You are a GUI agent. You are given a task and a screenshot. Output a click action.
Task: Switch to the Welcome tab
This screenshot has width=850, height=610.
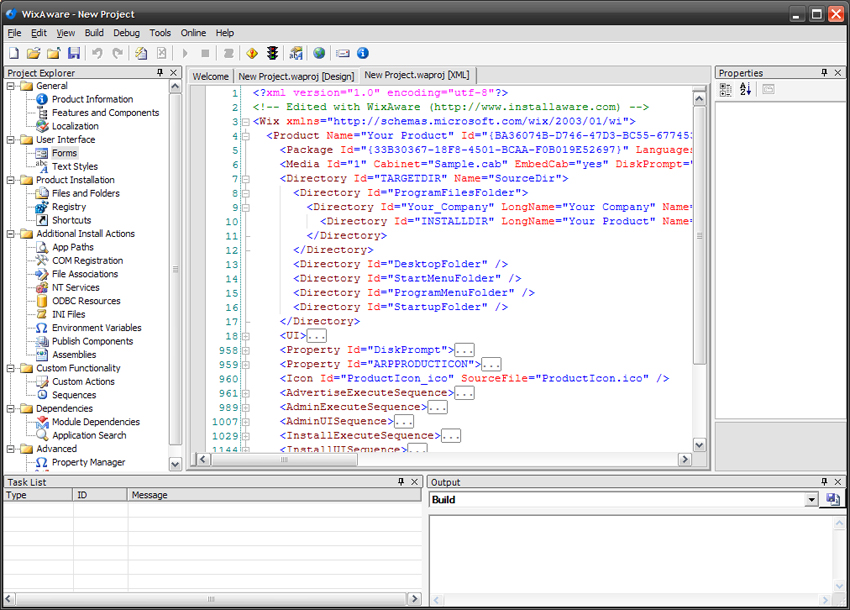tap(210, 76)
